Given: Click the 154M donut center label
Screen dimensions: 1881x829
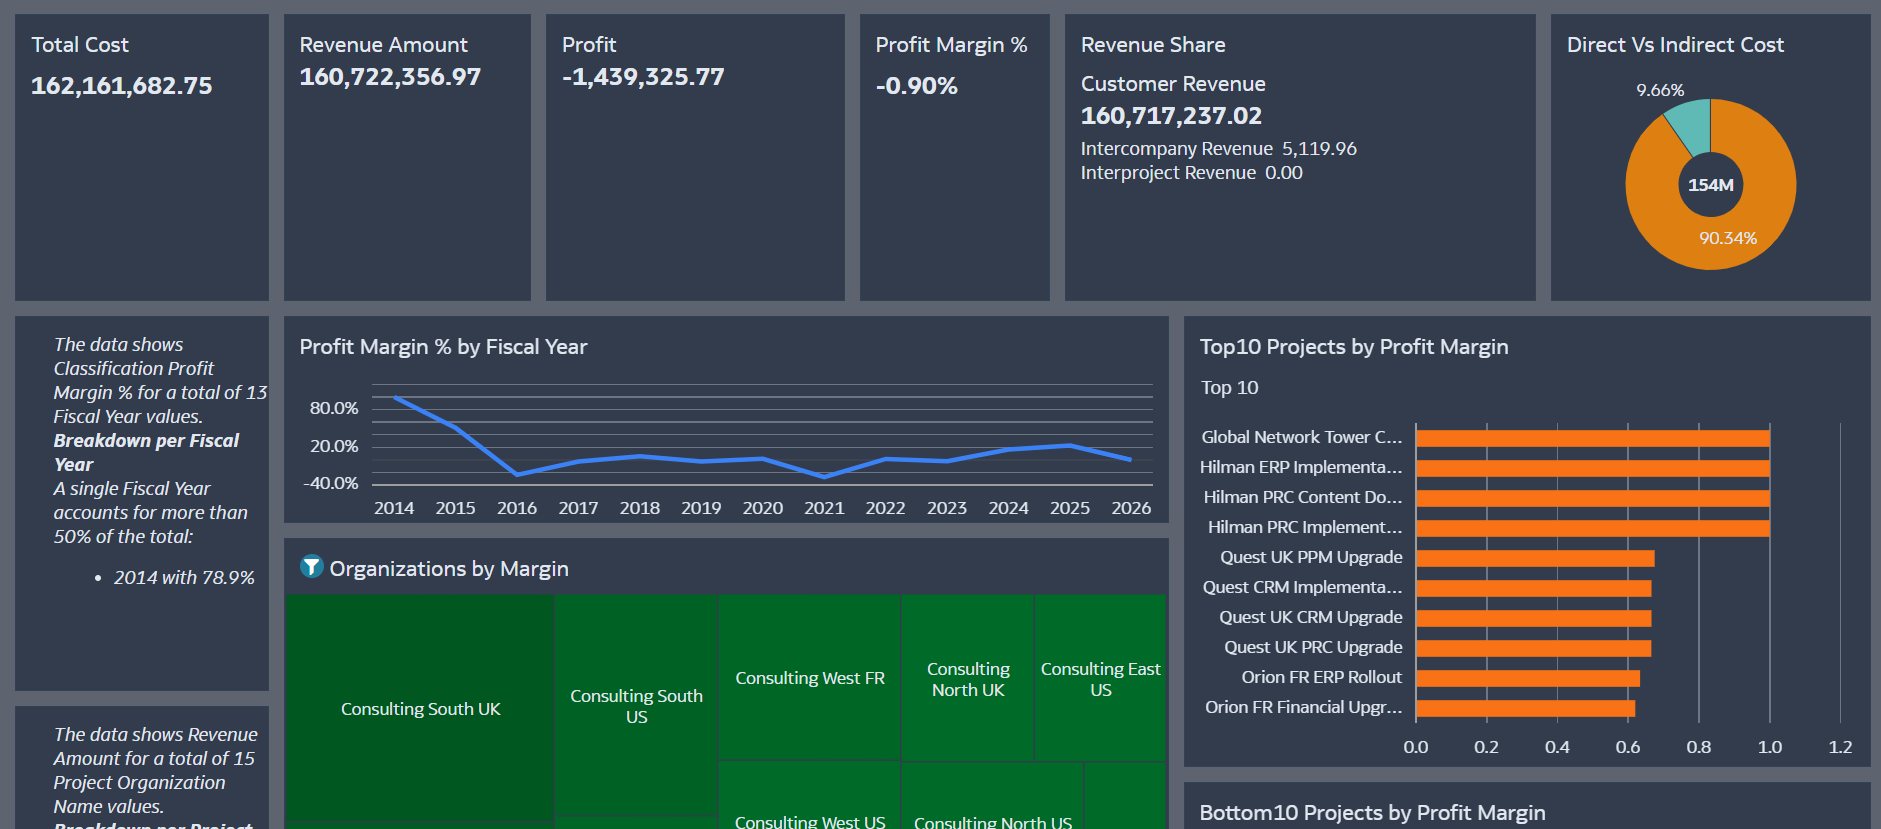Looking at the screenshot, I should click(x=1710, y=185).
